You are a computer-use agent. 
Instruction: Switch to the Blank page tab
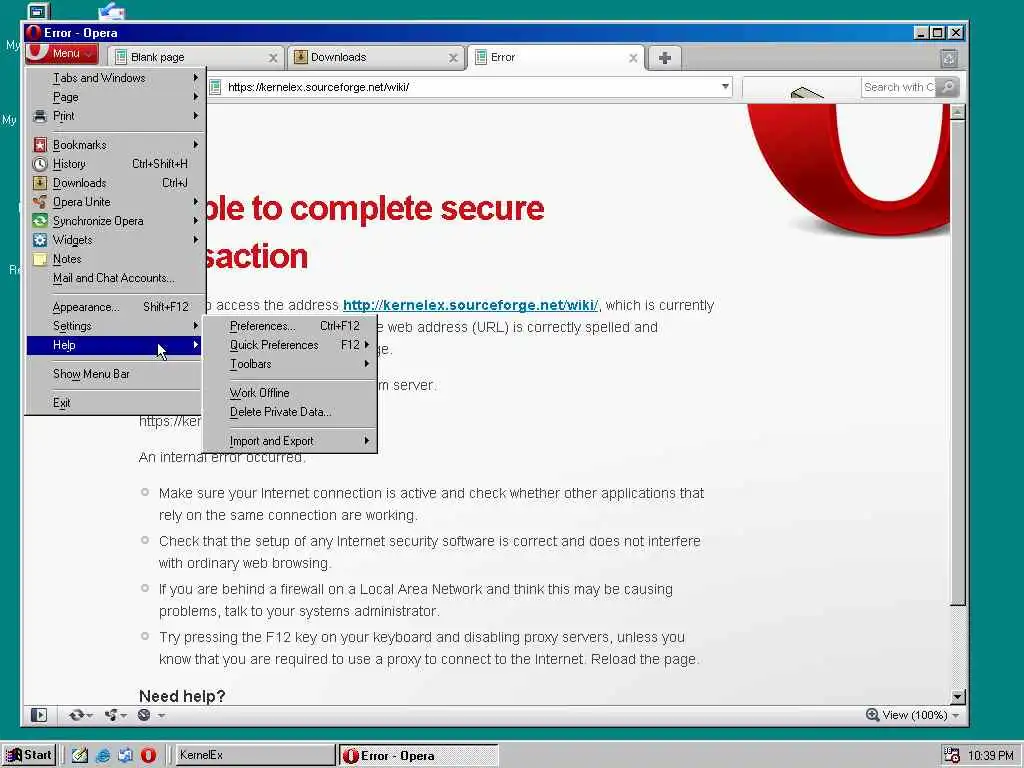point(196,57)
